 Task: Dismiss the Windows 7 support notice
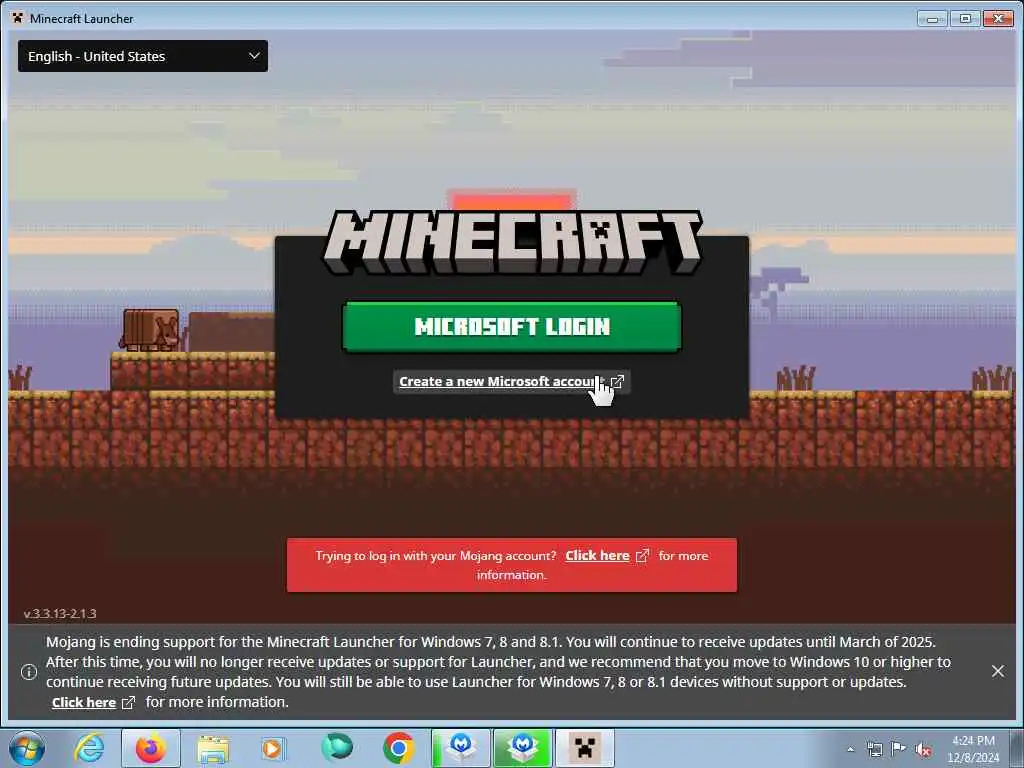click(x=997, y=671)
